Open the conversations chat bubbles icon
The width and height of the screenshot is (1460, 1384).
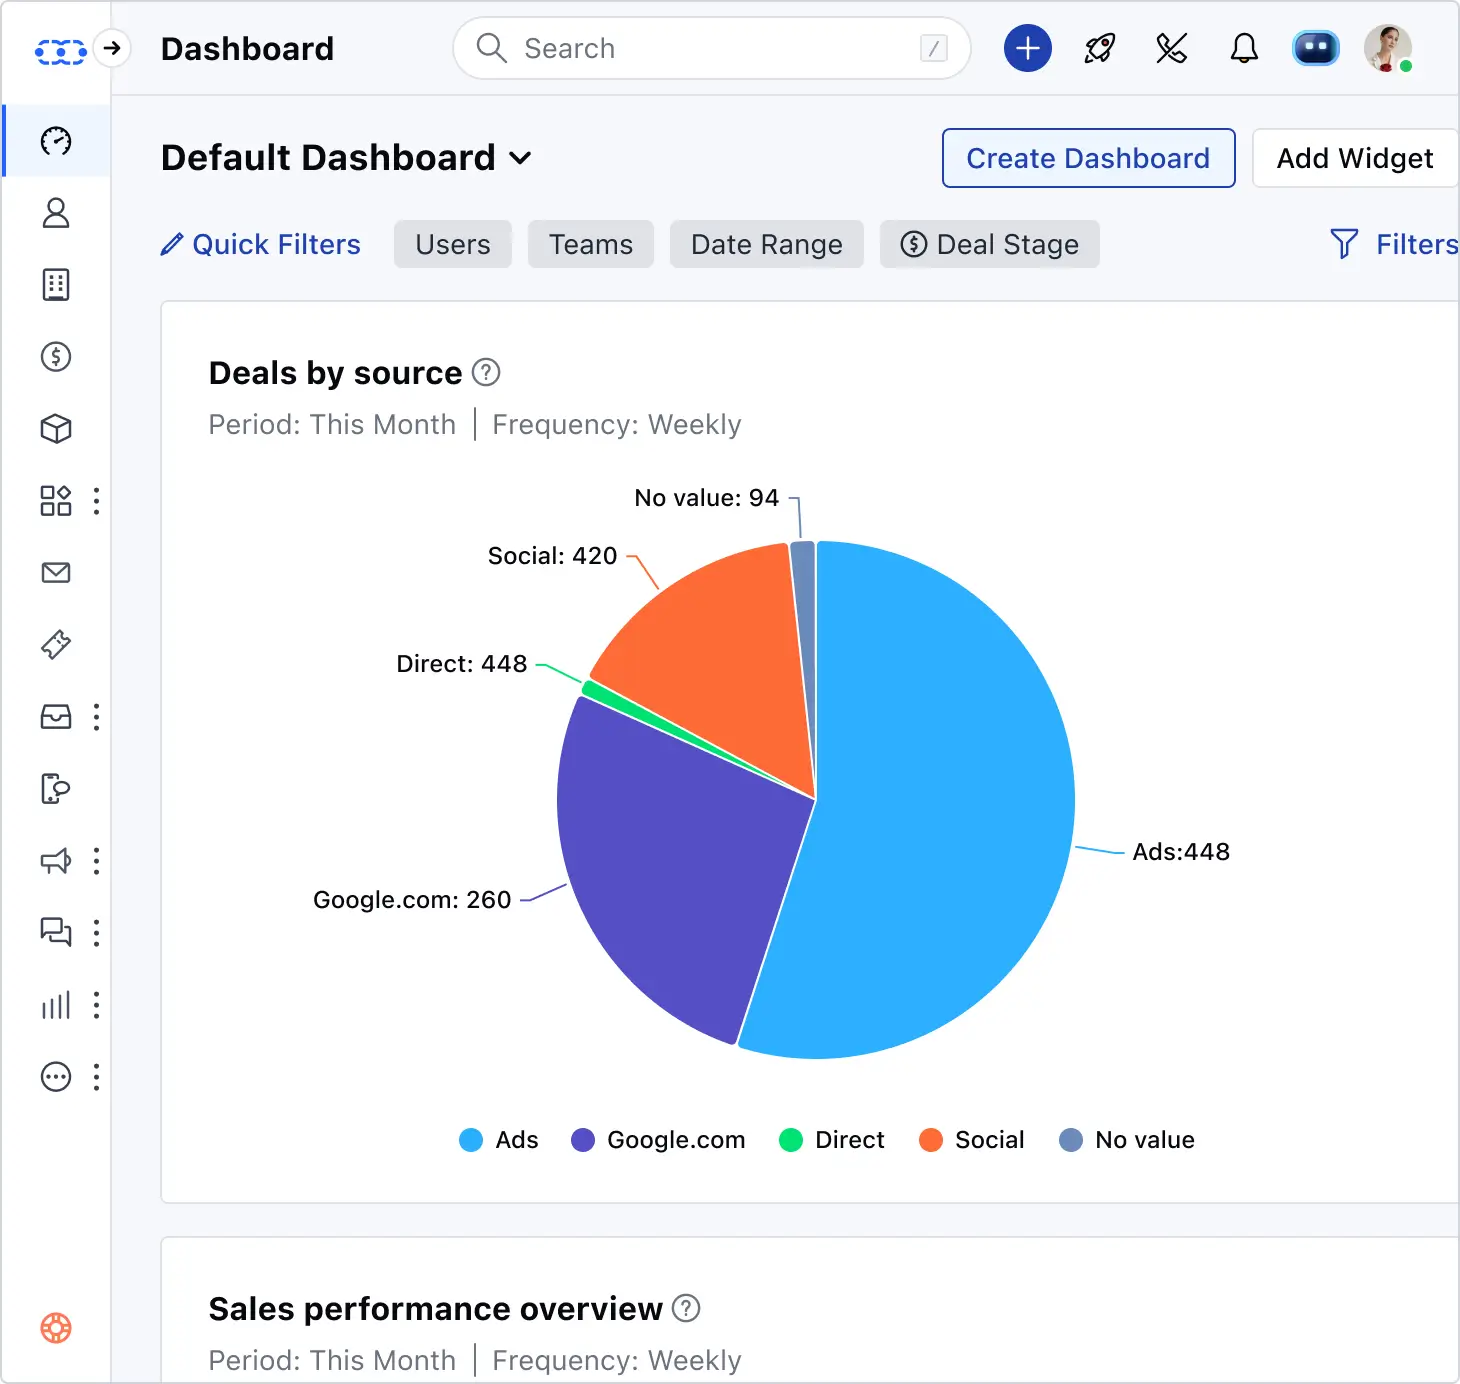click(x=56, y=933)
